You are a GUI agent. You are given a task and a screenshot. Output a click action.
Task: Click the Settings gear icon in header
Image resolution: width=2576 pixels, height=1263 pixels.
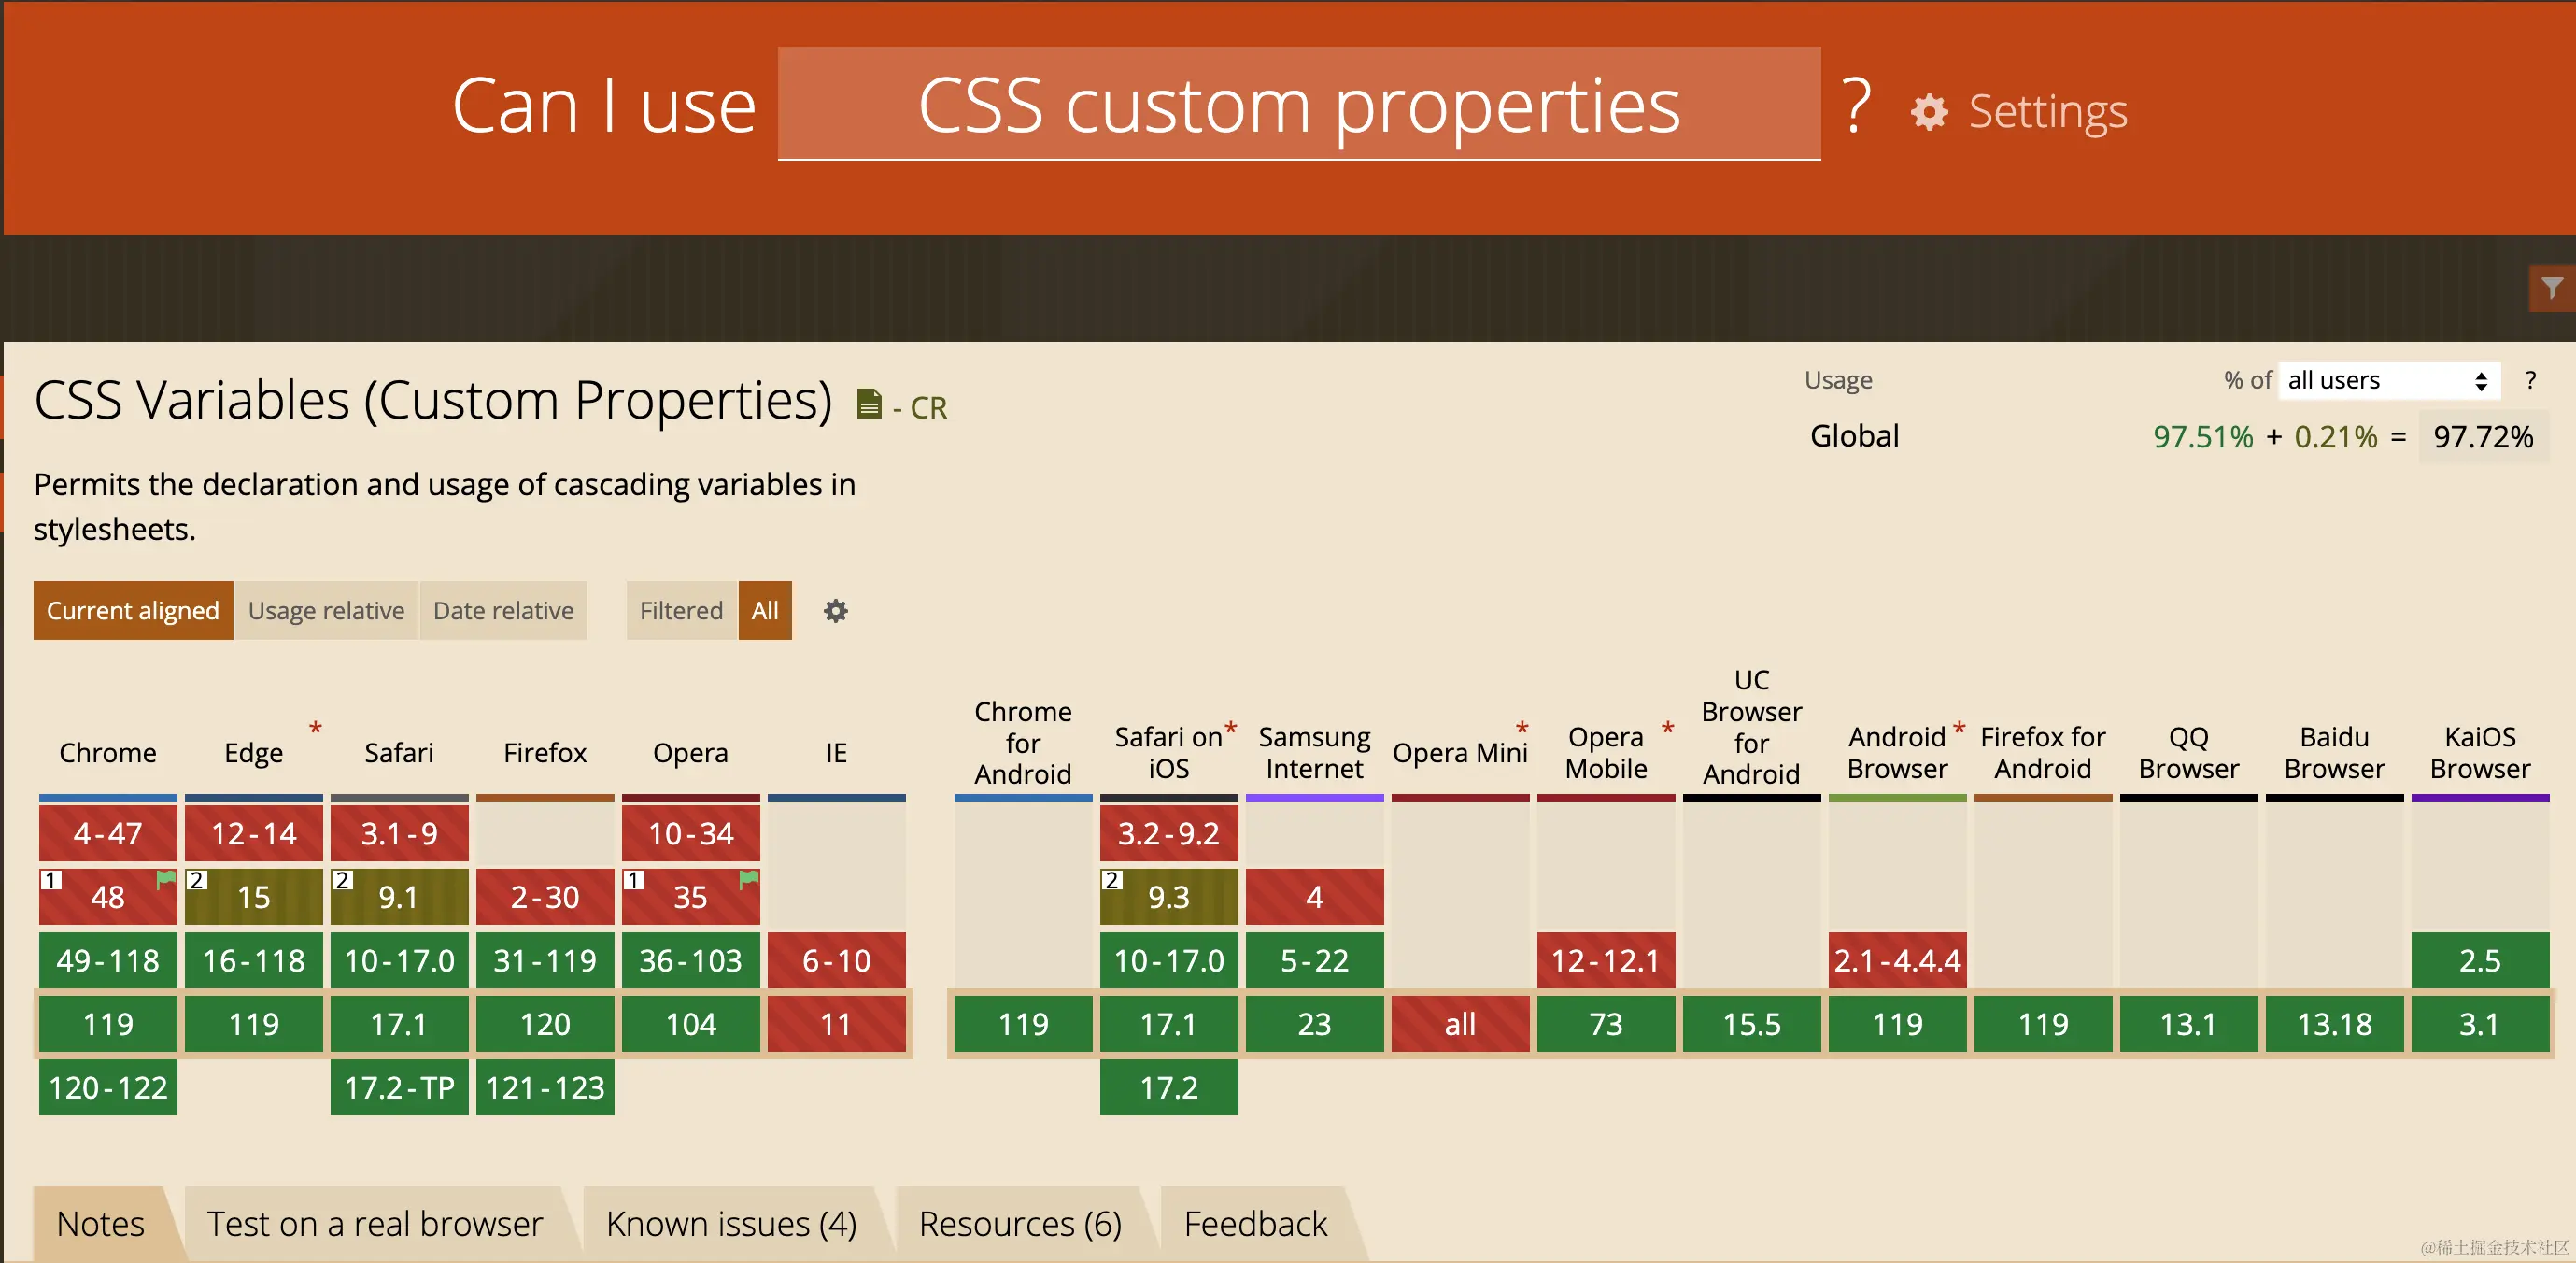pos(1929,112)
